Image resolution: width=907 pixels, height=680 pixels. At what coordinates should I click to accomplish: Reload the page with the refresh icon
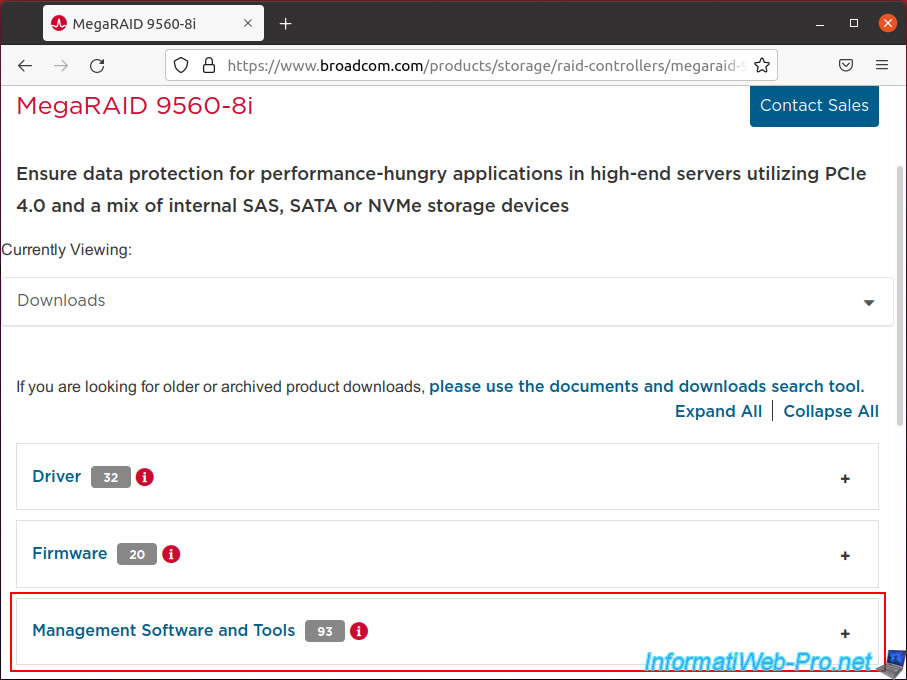click(x=97, y=66)
